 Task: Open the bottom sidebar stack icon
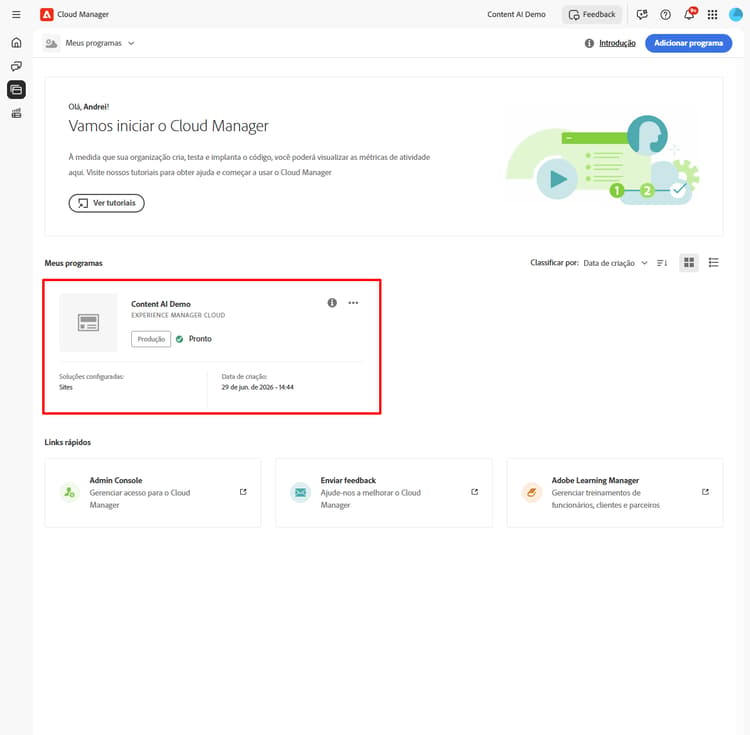(16, 113)
